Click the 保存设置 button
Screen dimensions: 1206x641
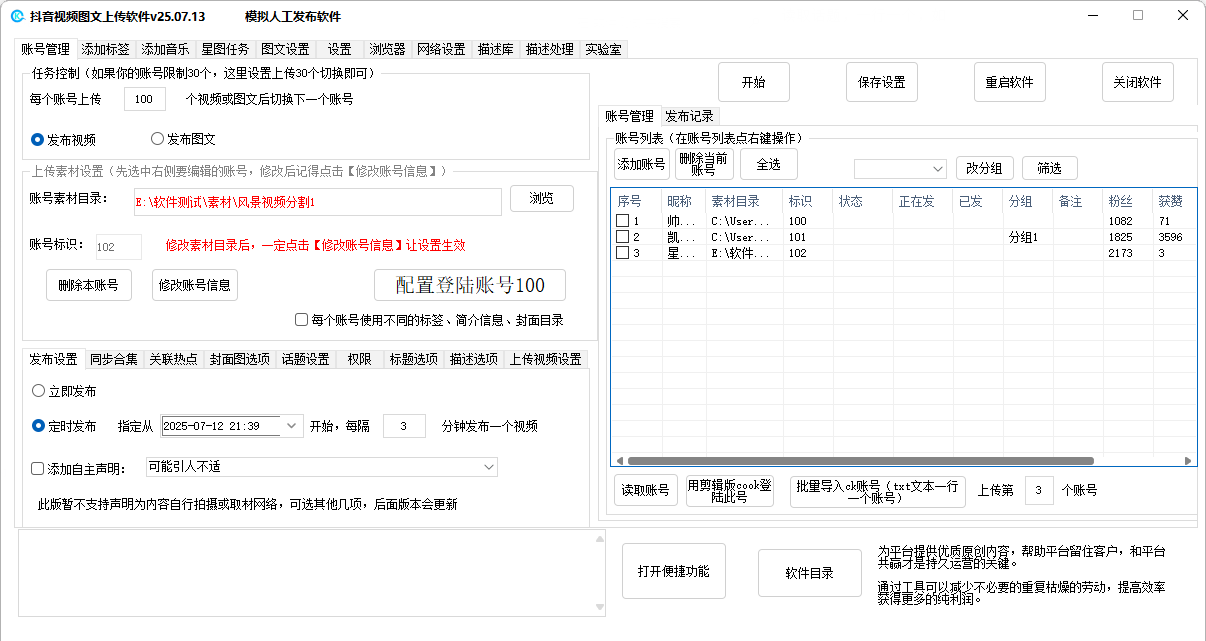(x=882, y=82)
